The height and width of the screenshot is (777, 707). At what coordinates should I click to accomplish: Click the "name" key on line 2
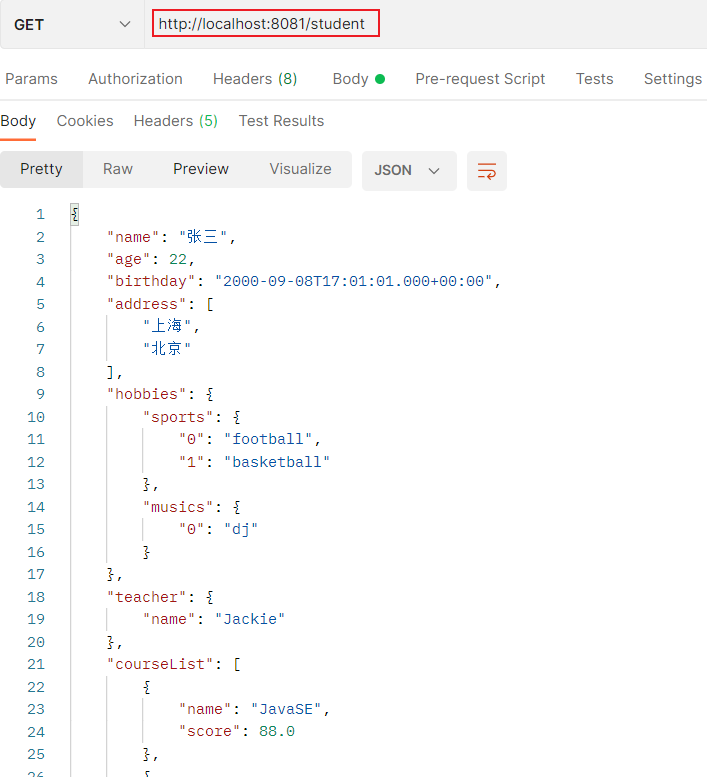point(132,237)
